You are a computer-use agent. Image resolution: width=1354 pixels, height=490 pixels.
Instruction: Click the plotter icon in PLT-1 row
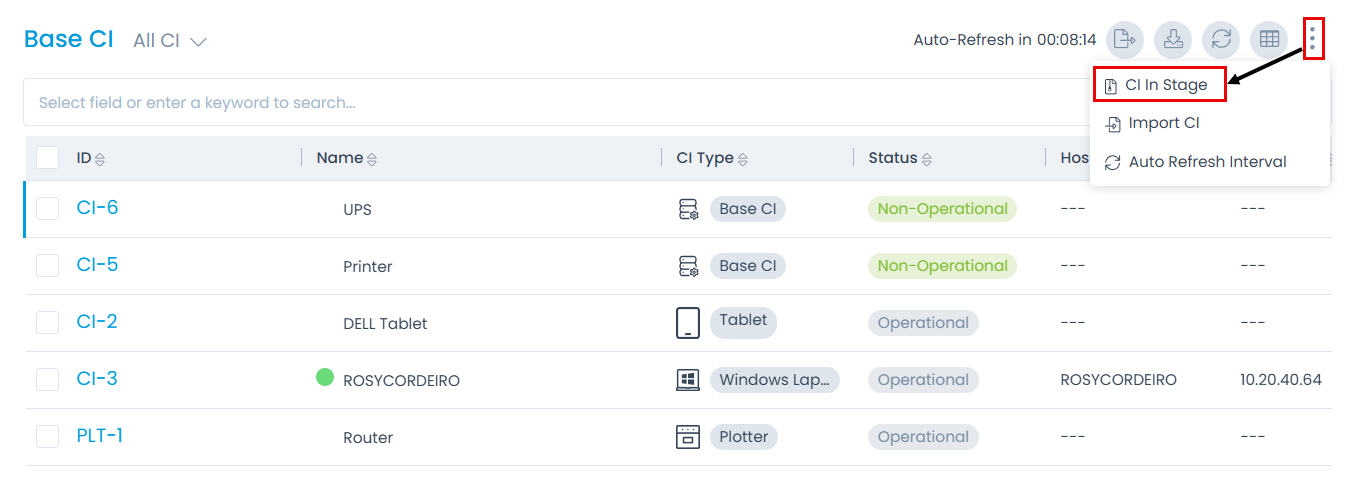click(688, 437)
